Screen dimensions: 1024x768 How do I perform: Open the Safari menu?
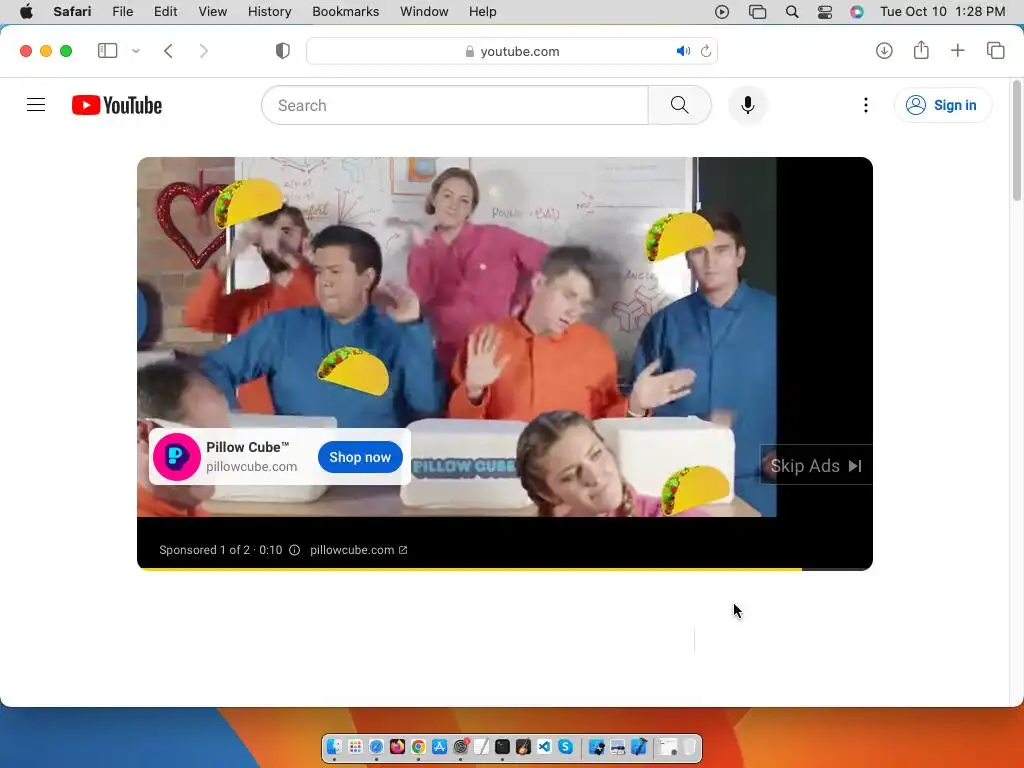pyautogui.click(x=72, y=12)
